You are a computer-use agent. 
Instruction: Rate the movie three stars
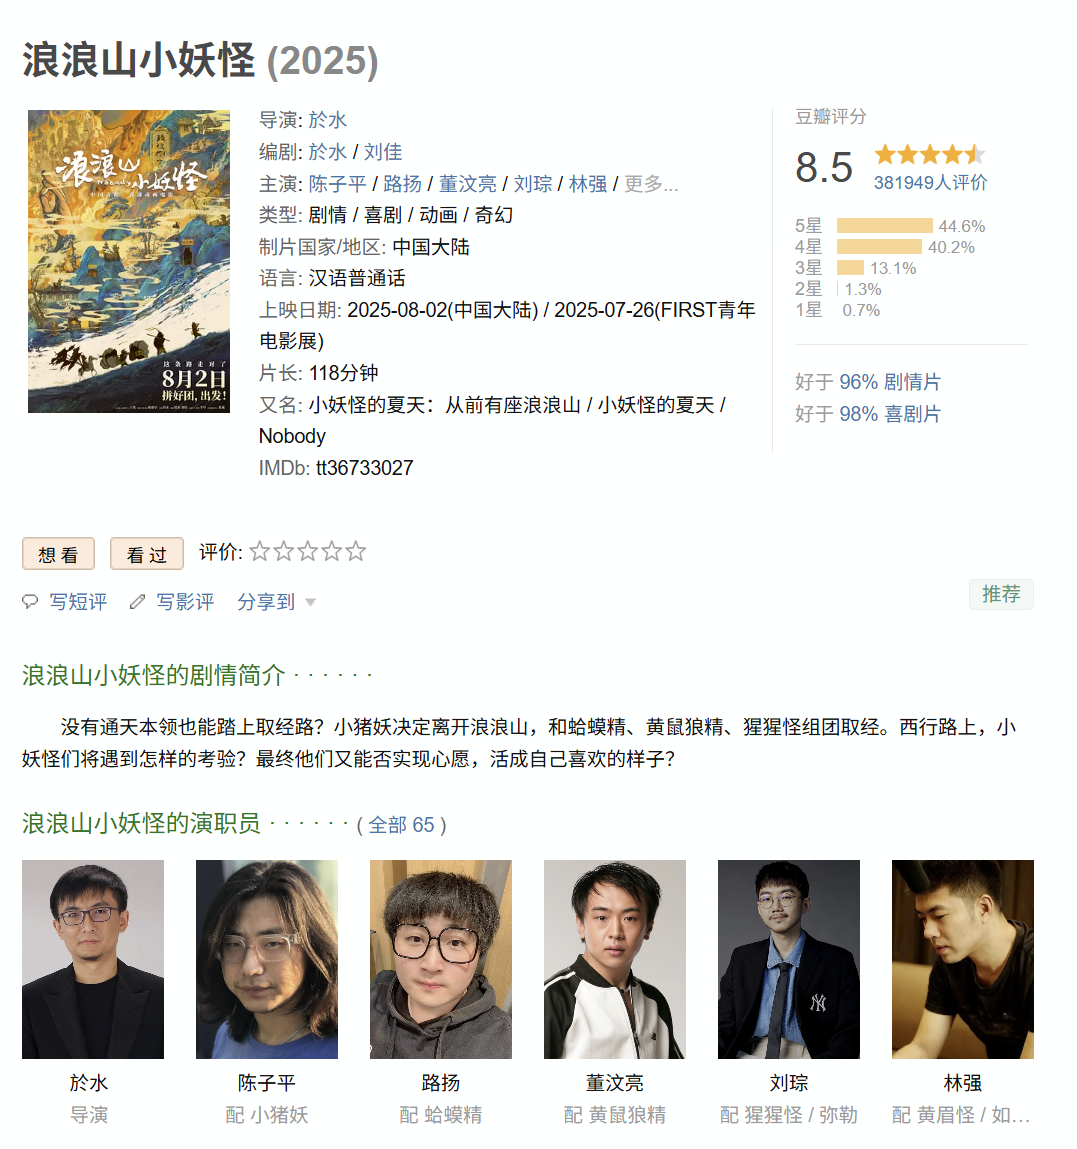point(308,551)
